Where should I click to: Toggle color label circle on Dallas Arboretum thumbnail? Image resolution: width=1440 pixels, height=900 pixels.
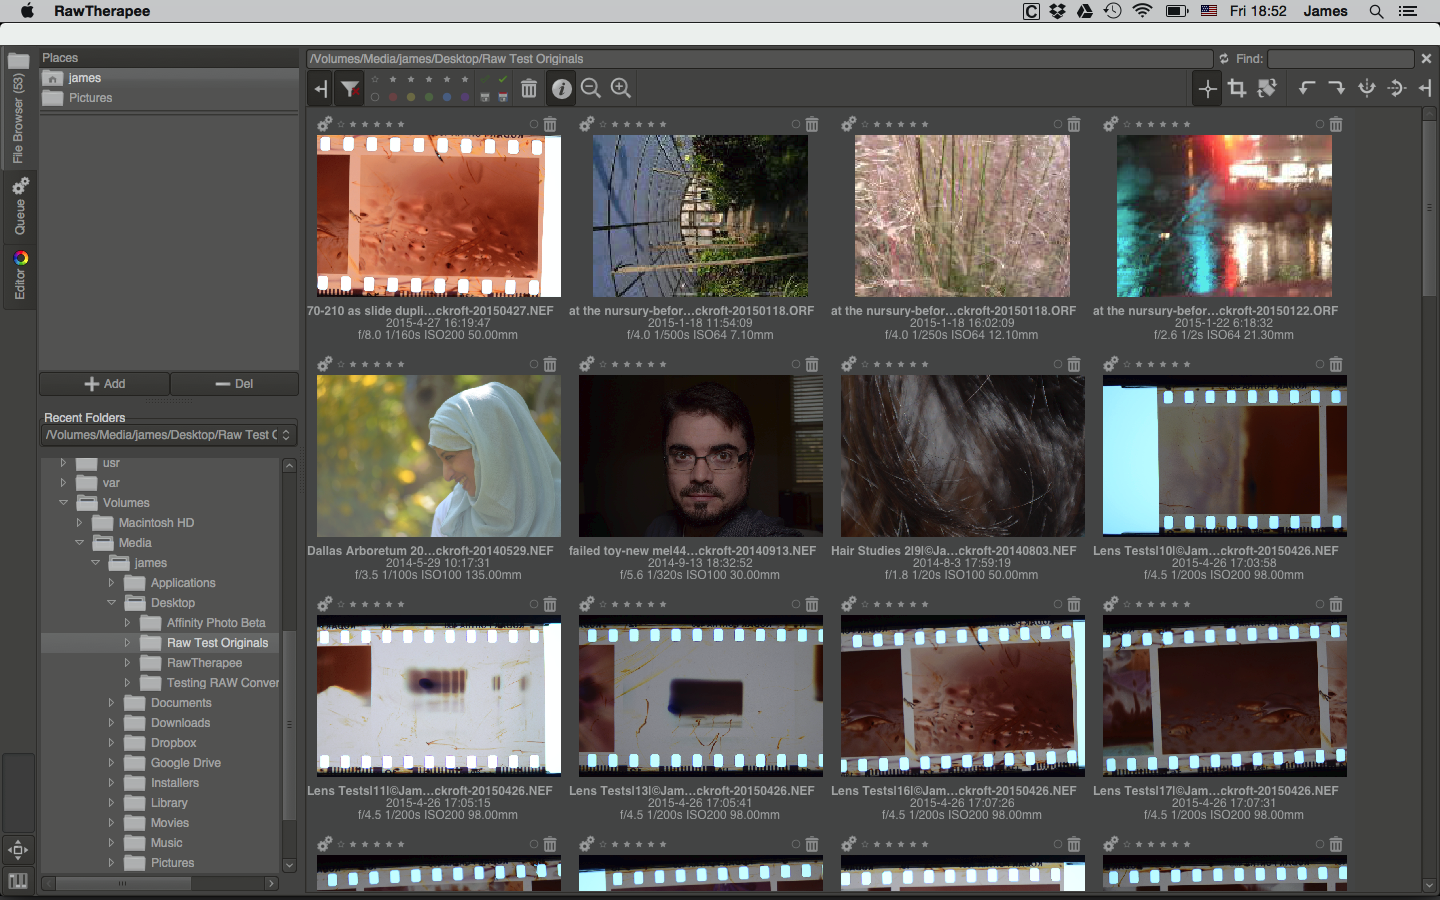tap(534, 365)
